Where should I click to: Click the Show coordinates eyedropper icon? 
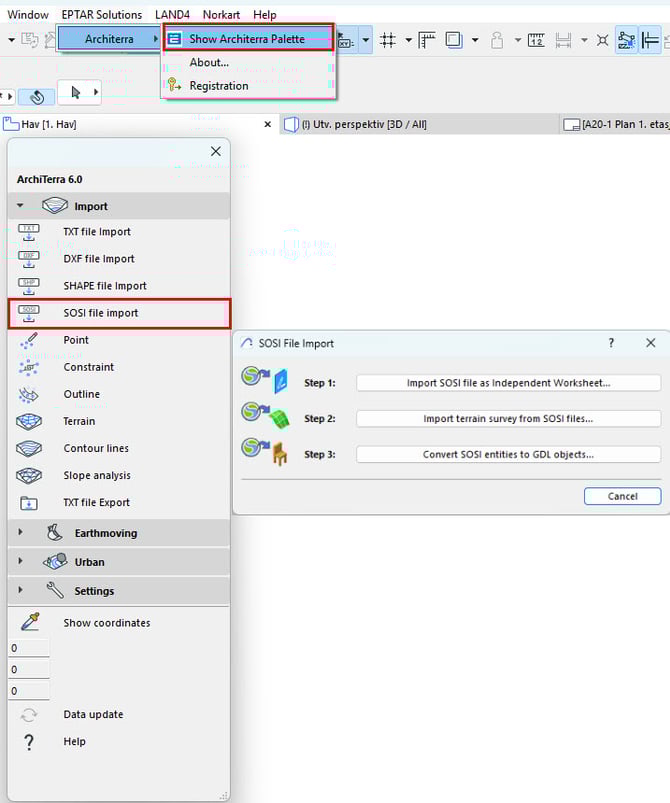[x=29, y=623]
